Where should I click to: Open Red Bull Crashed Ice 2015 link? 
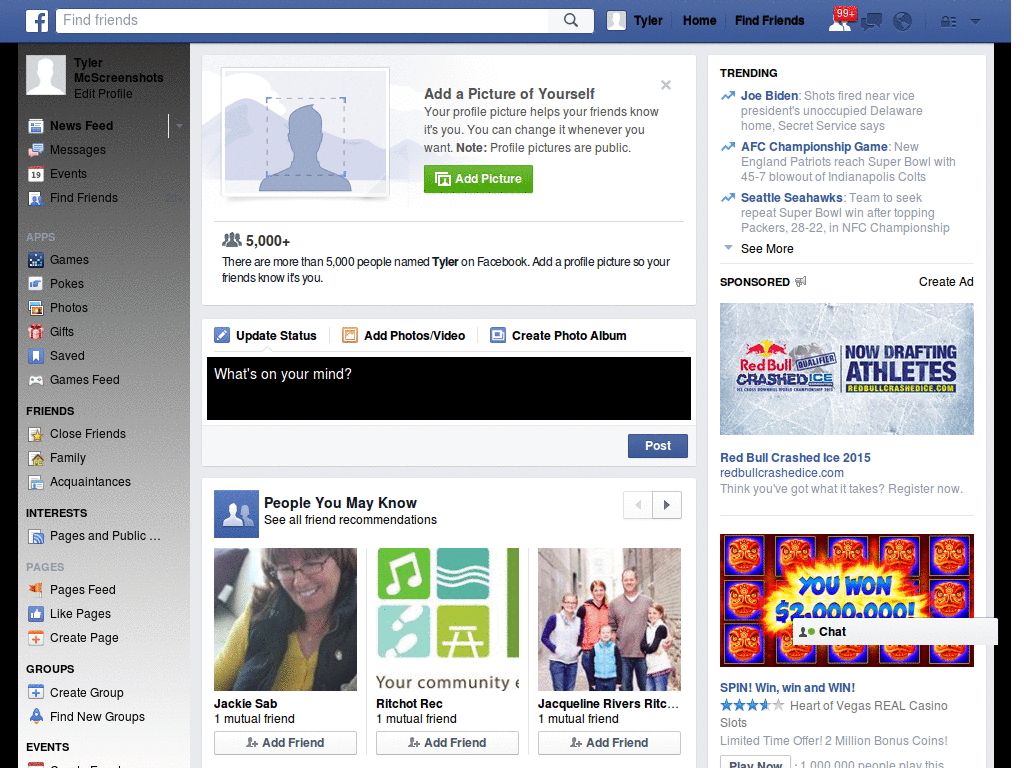[x=795, y=458]
